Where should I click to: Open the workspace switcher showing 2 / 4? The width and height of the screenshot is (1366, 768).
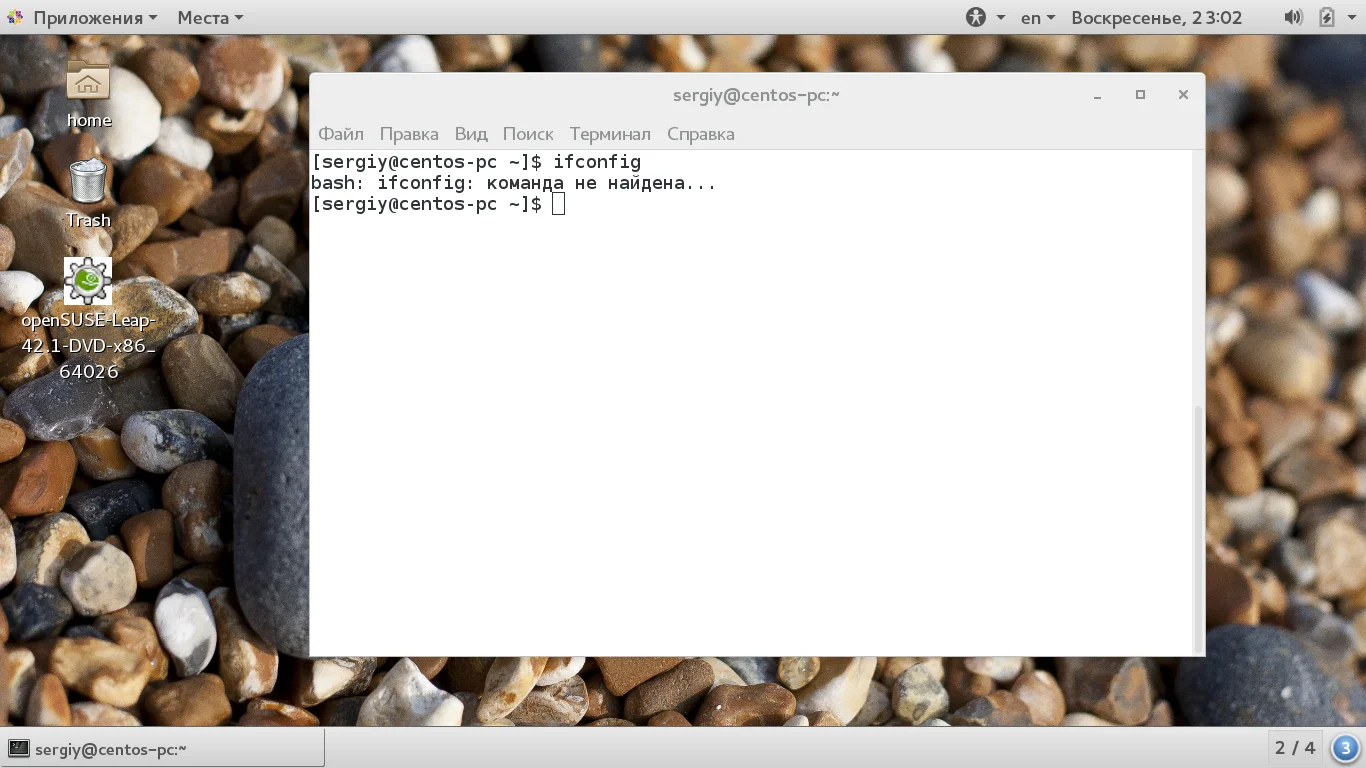tap(1296, 747)
